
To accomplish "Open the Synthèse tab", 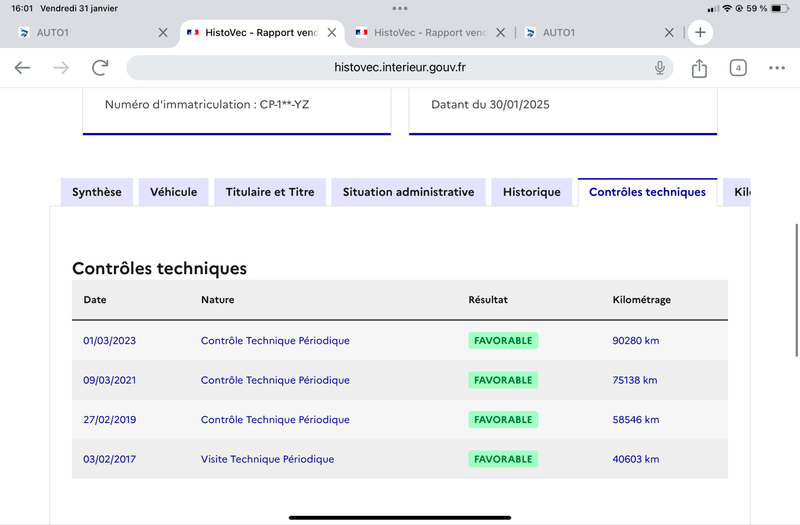I will pyautogui.click(x=97, y=192).
